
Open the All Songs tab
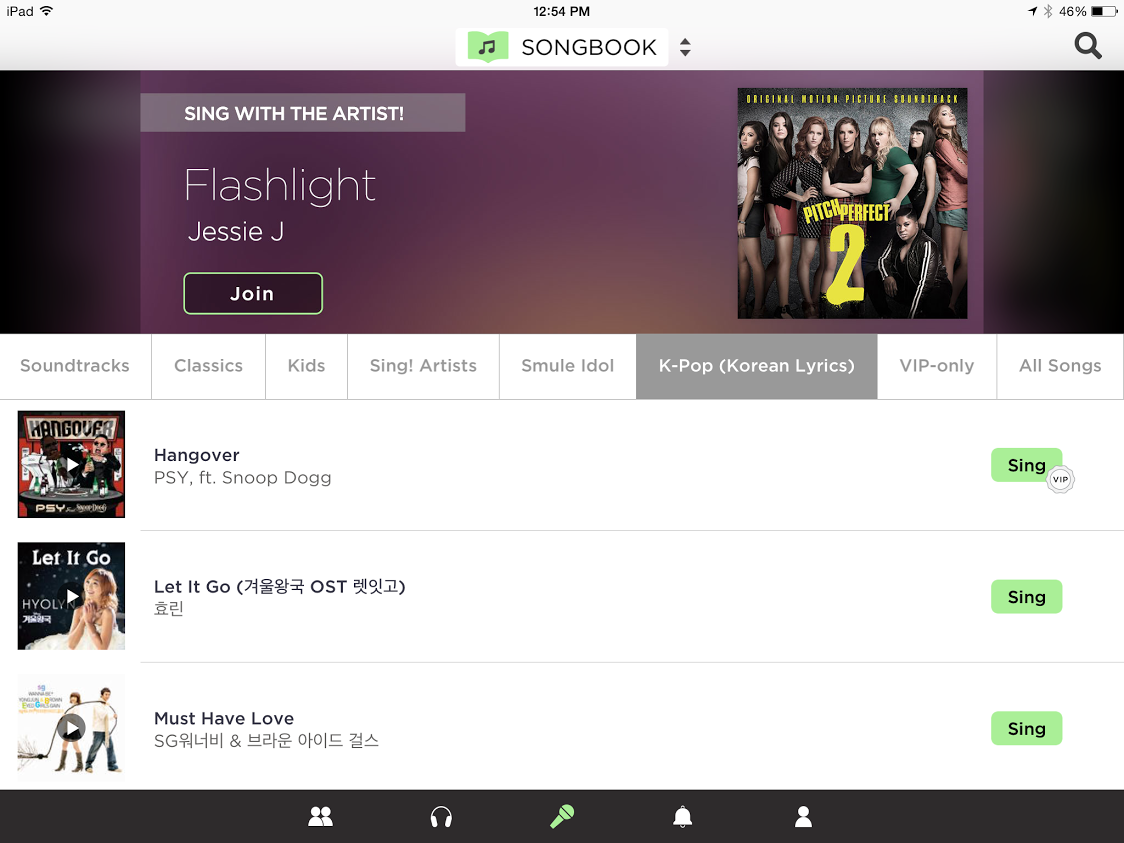point(1060,366)
